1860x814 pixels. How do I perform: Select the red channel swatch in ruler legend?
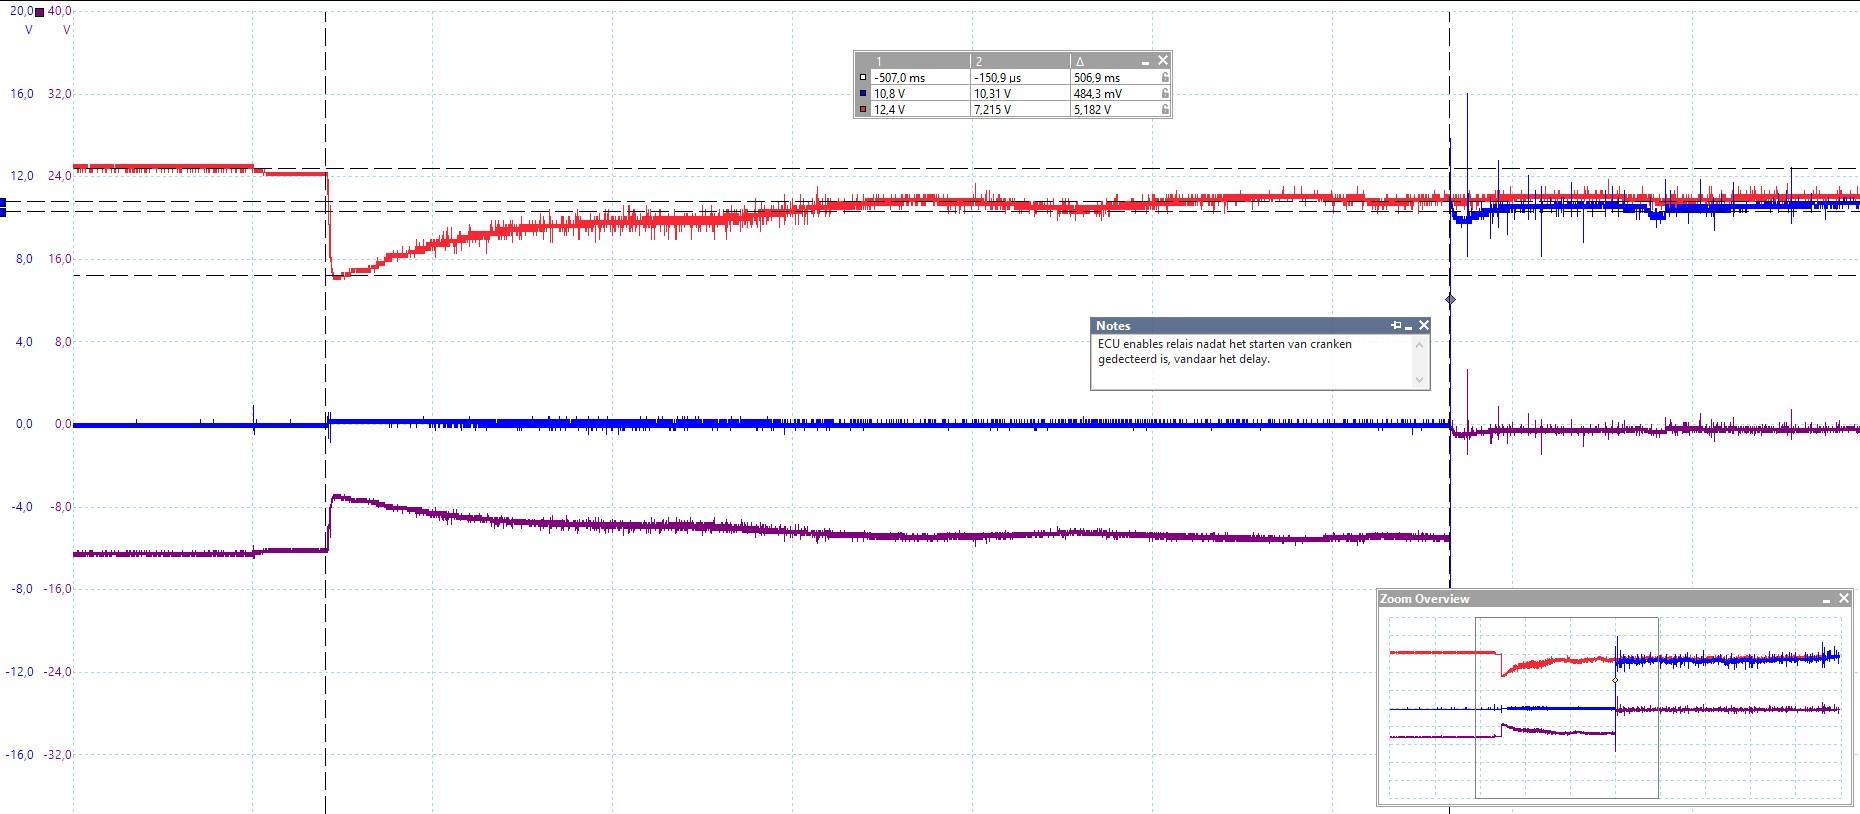[x=863, y=109]
